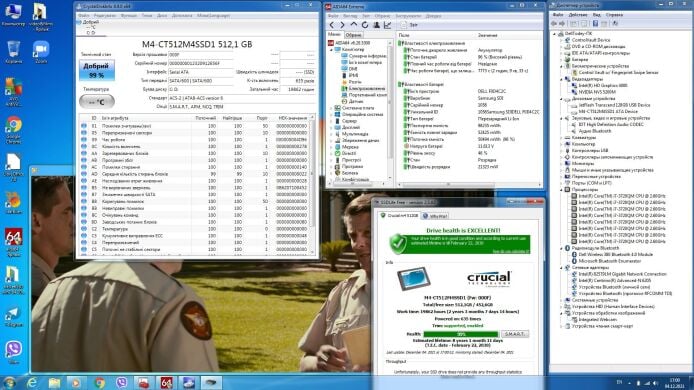
Task: Click the lifetime calculation link in SSDLife
Action: [x=511, y=251]
